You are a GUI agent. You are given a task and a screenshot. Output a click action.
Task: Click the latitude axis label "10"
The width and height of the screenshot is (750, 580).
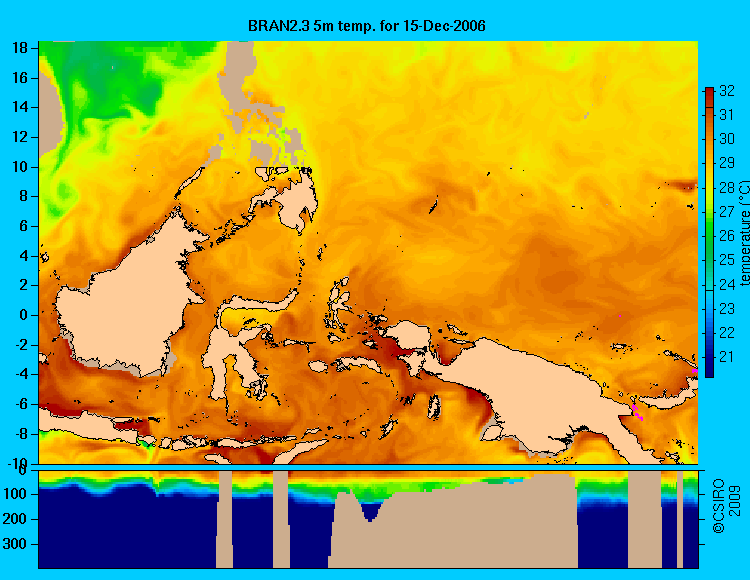[x=20, y=167]
